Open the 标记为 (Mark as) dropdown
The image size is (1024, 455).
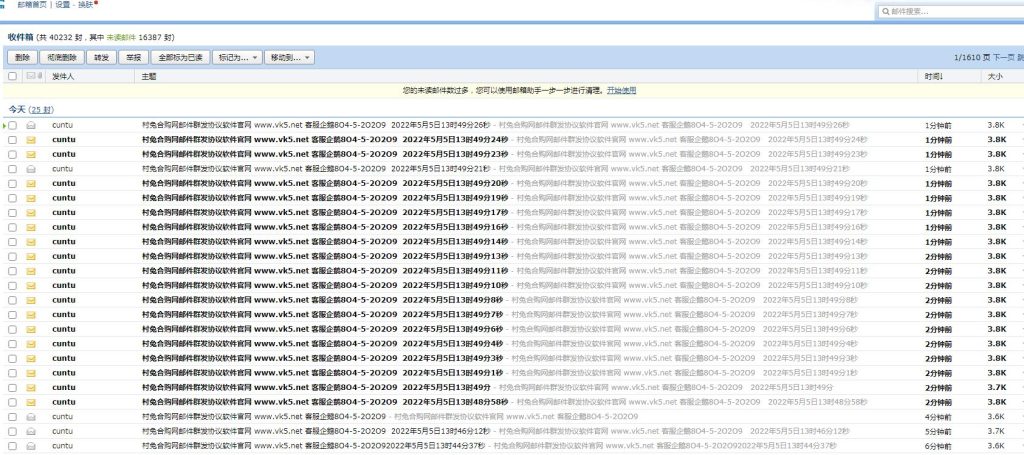239,57
